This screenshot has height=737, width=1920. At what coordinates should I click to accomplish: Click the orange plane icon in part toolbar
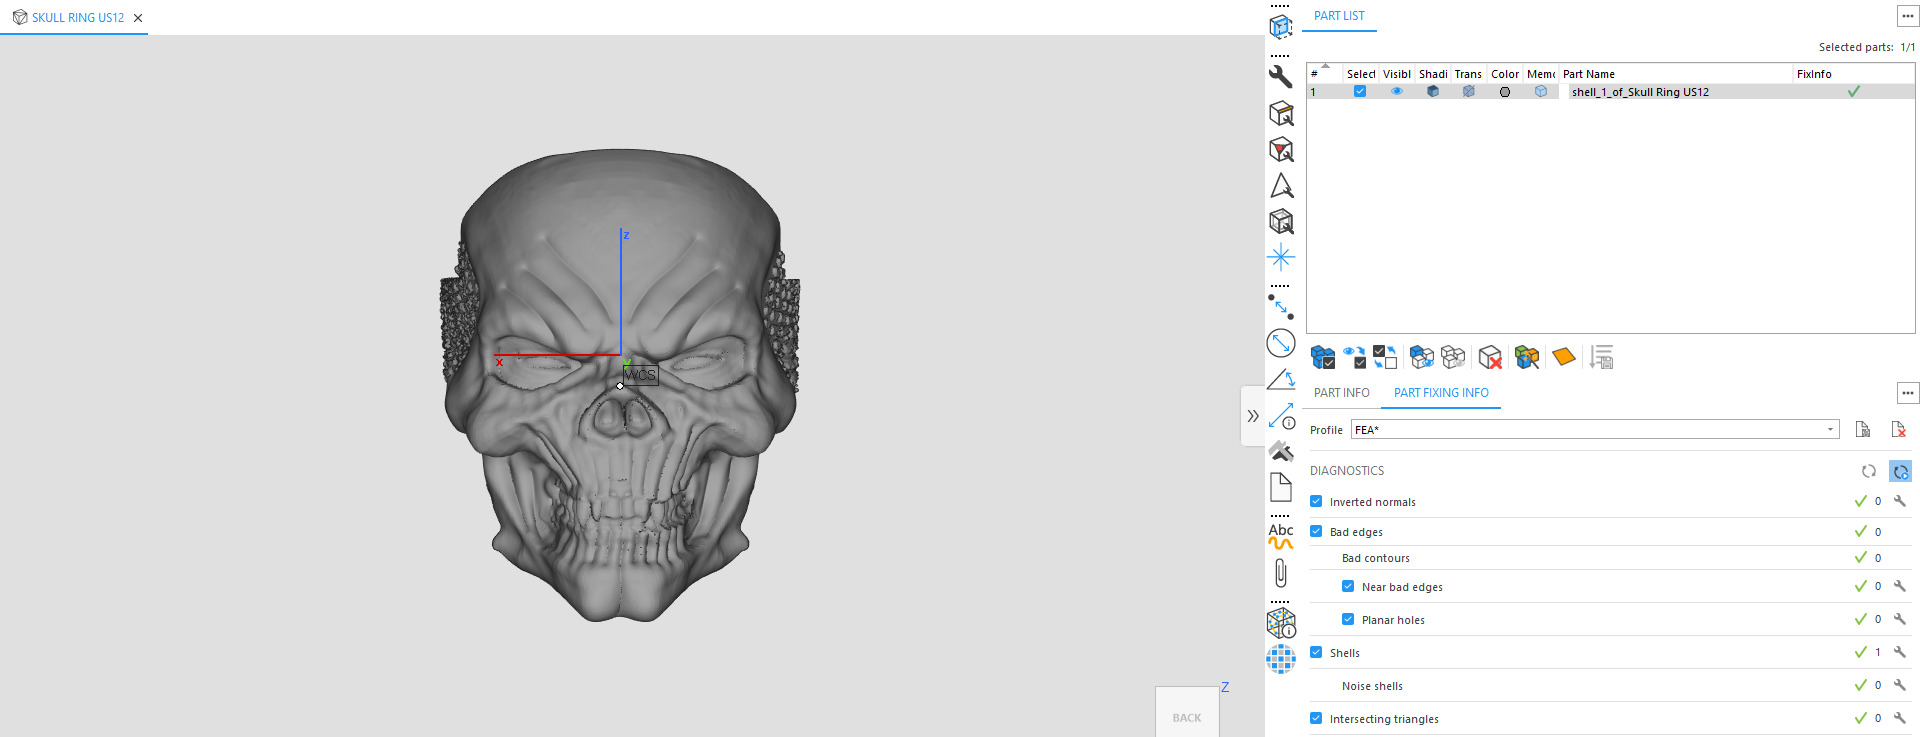1564,357
